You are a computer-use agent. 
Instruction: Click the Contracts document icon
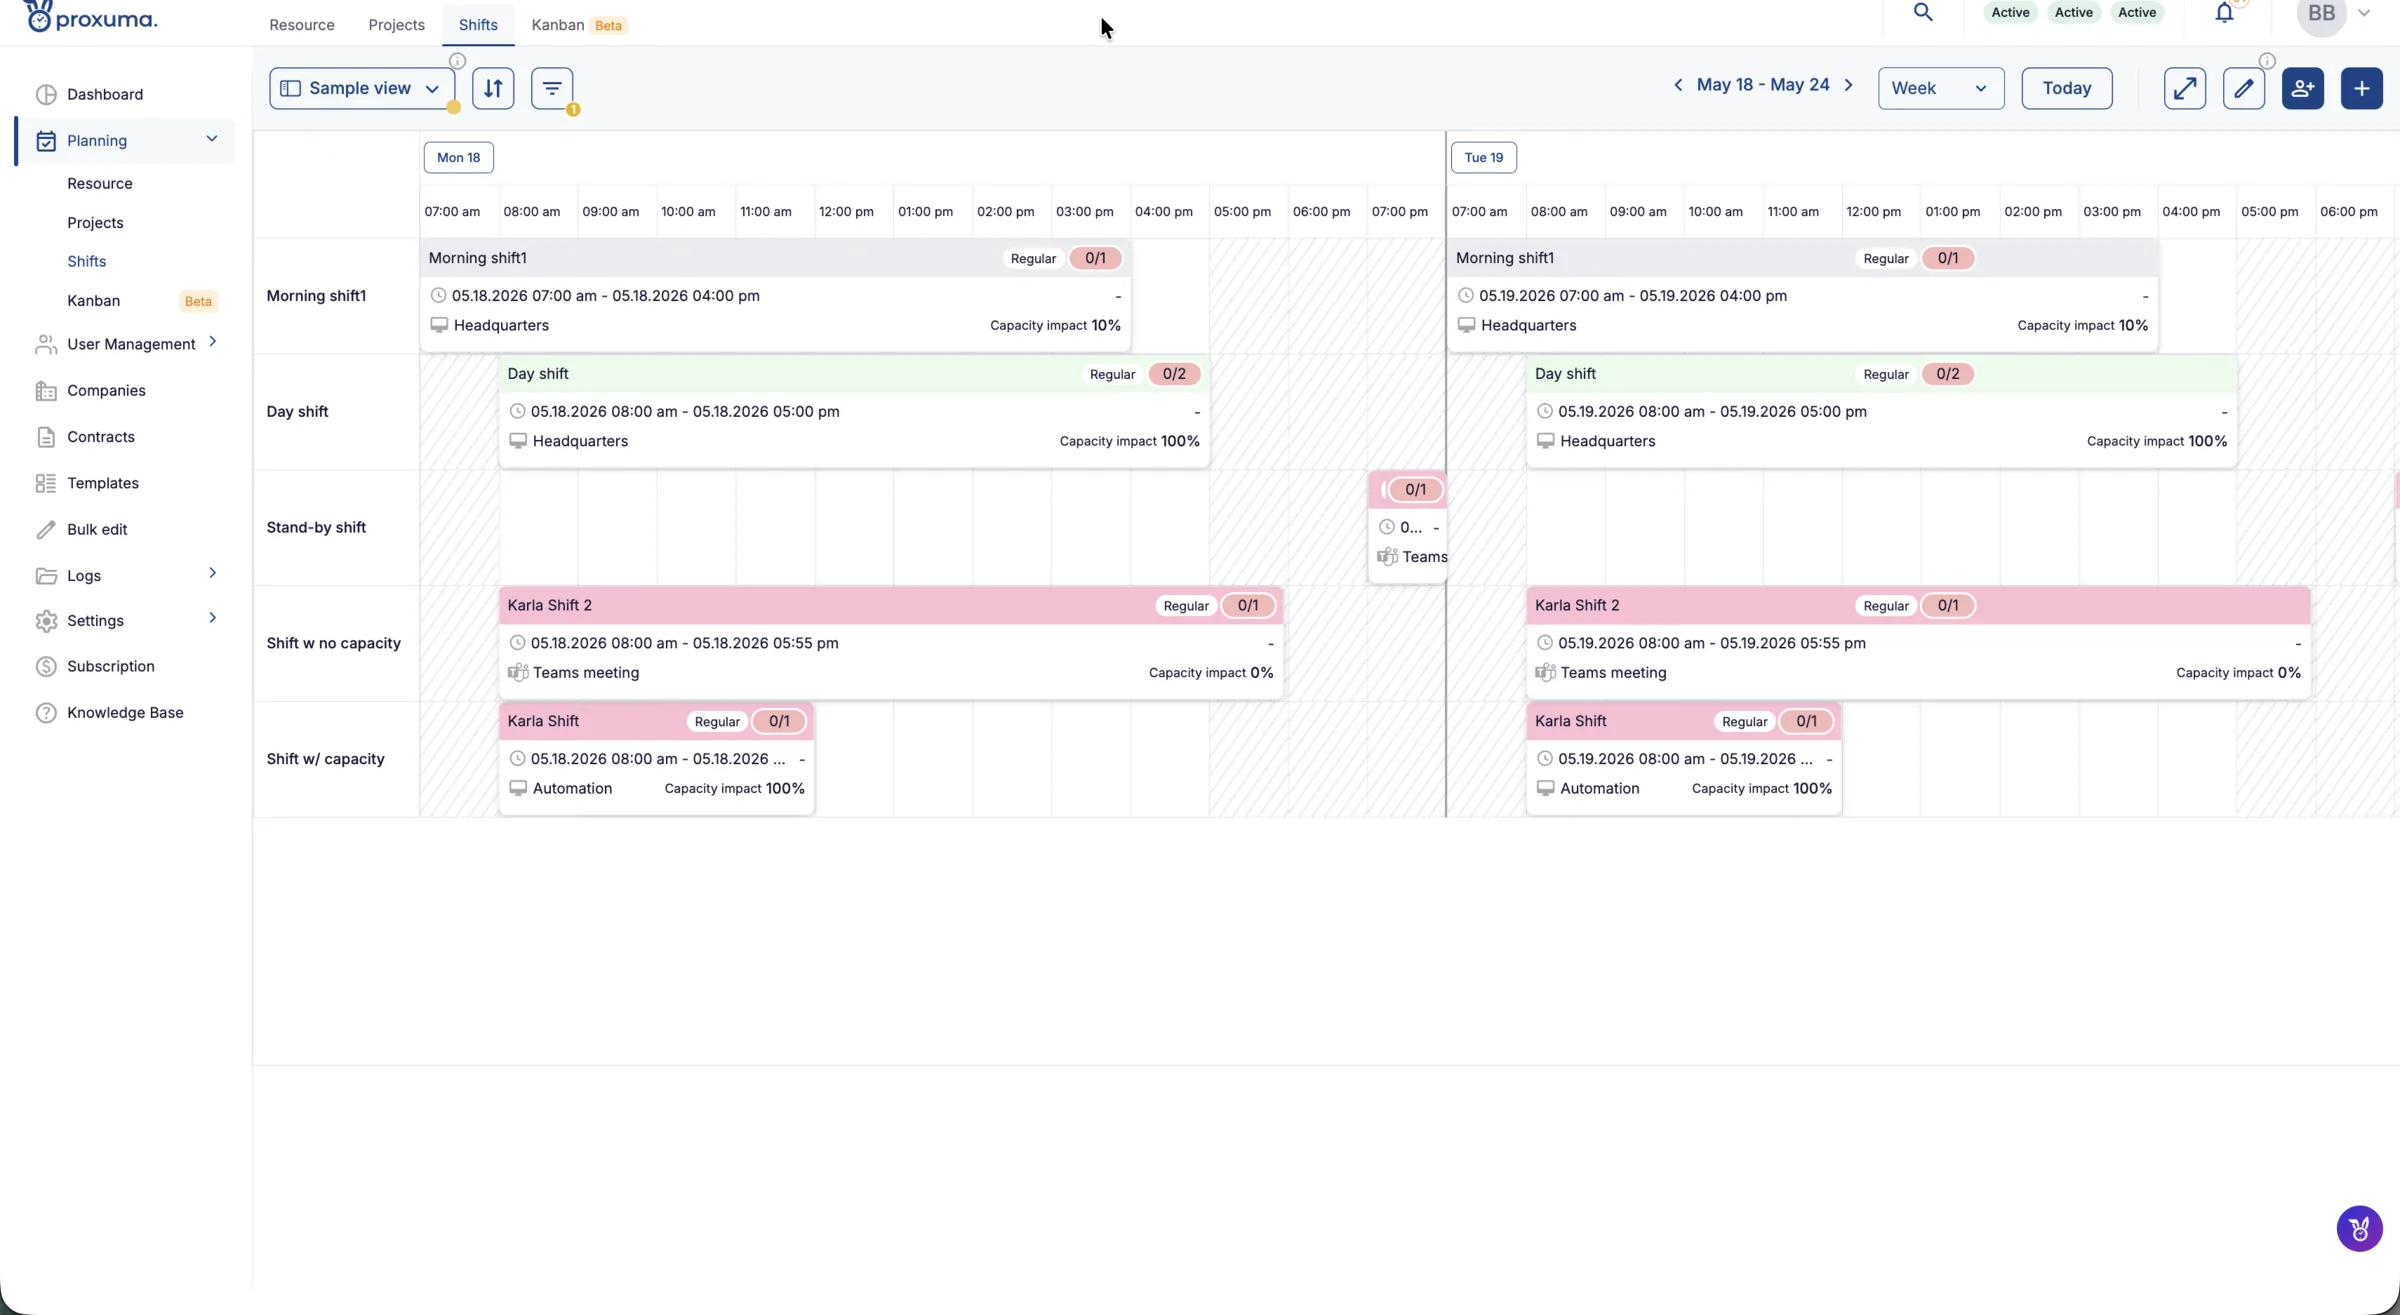click(x=46, y=437)
